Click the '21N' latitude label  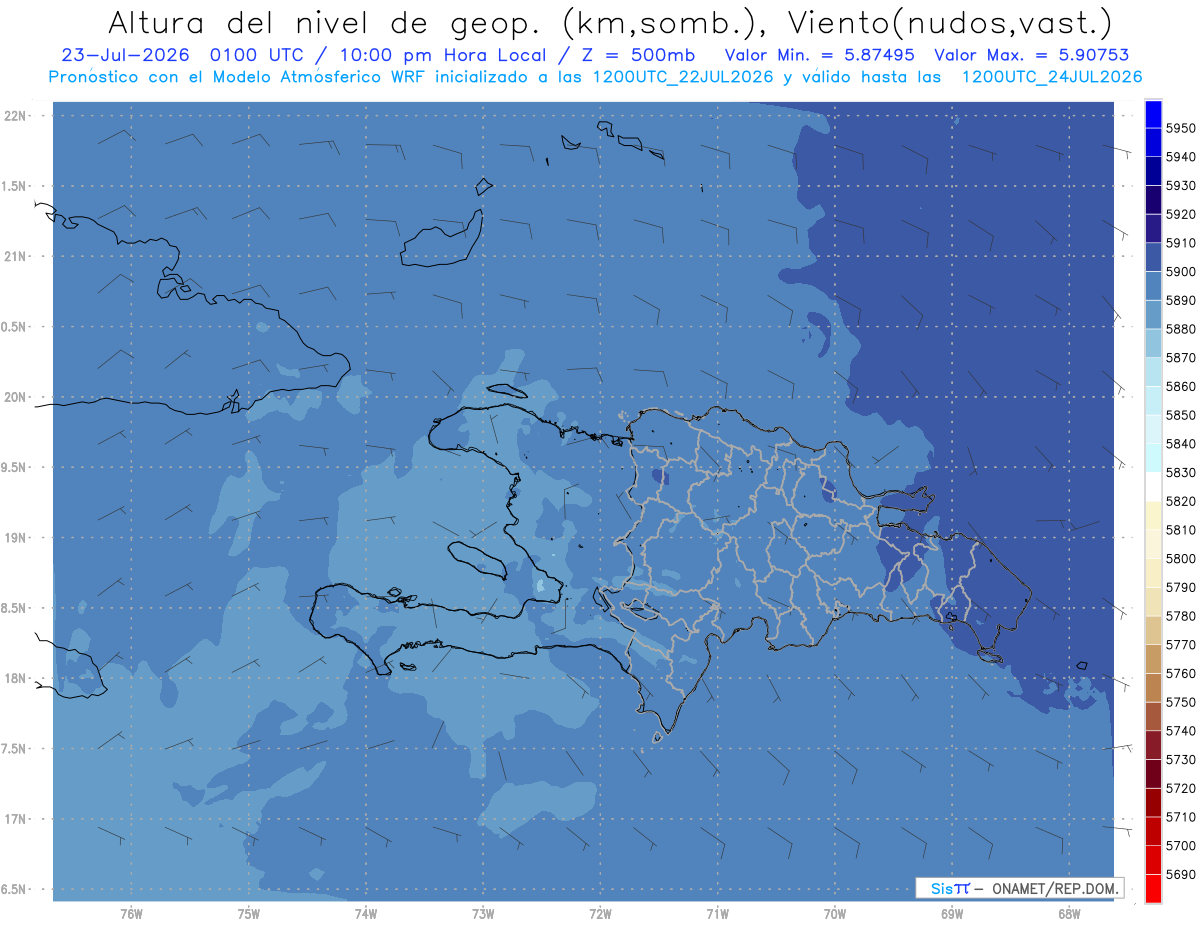(17, 256)
